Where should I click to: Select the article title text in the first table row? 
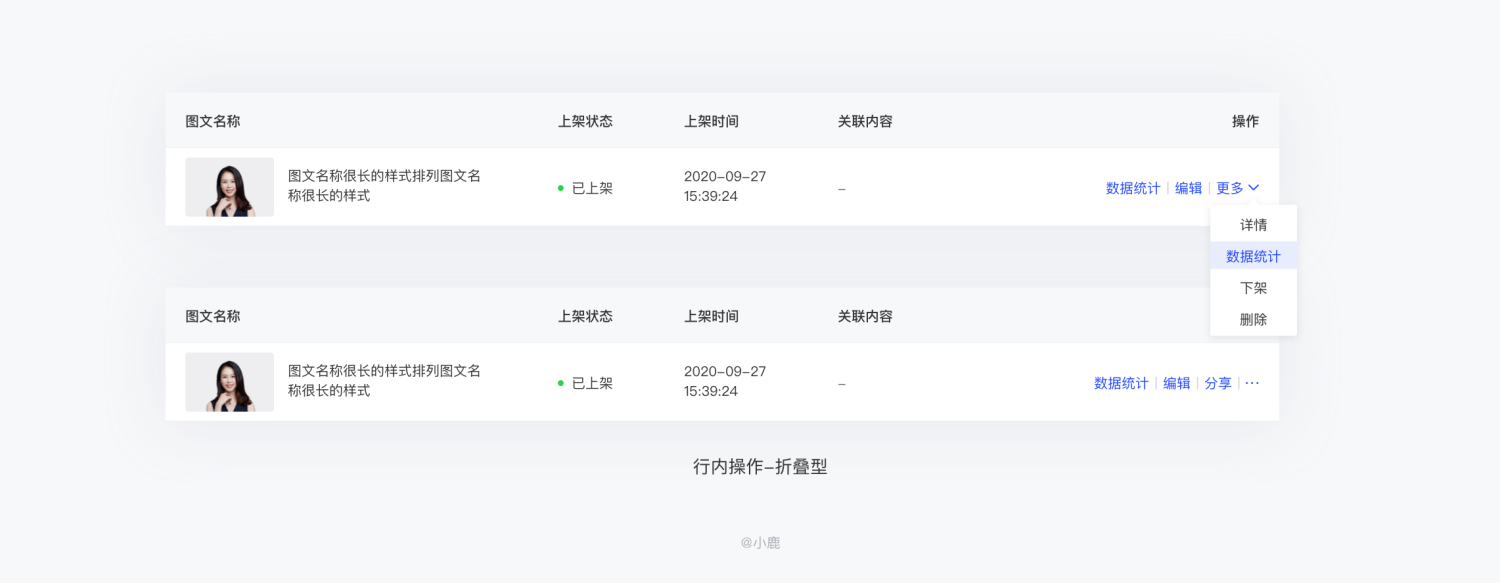[x=384, y=186]
